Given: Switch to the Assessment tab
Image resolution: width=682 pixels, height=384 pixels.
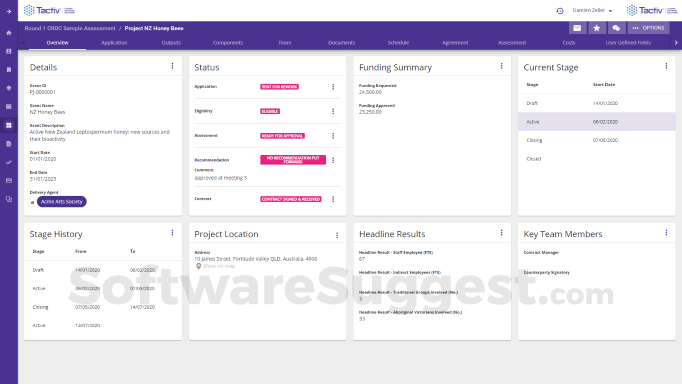Looking at the screenshot, I should point(512,43).
